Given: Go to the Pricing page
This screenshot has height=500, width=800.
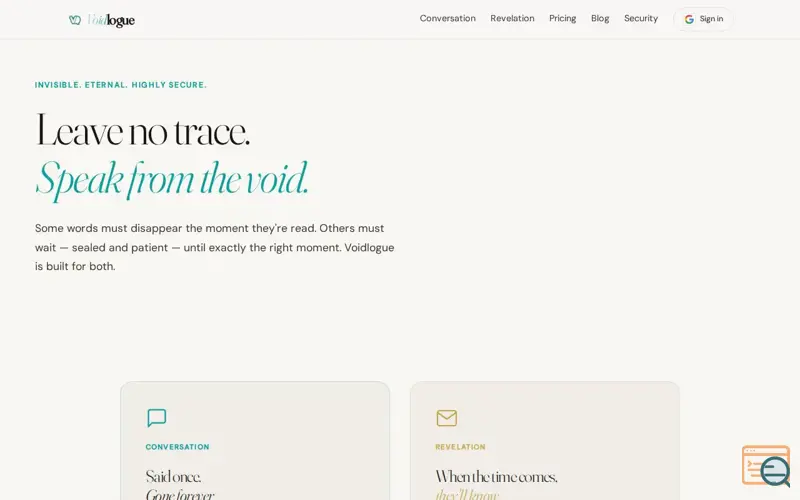Looking at the screenshot, I should pos(562,18).
